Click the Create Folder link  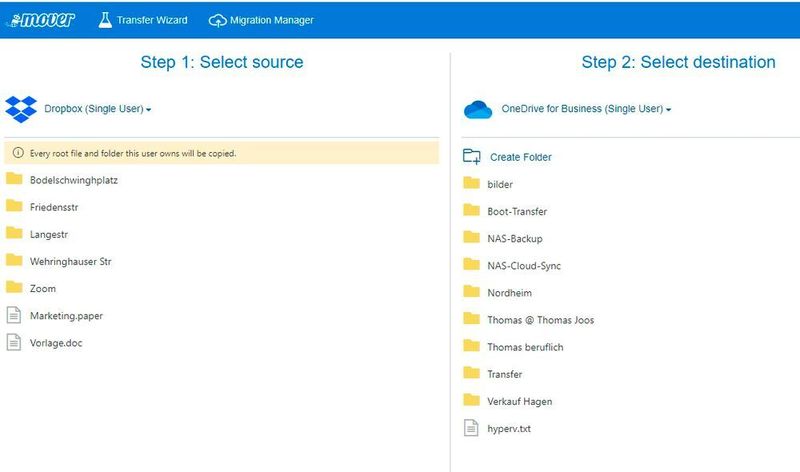[521, 157]
